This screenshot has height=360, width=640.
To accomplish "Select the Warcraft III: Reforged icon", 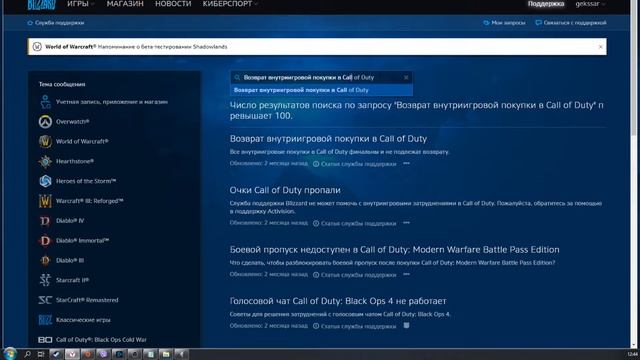I will tap(45, 201).
